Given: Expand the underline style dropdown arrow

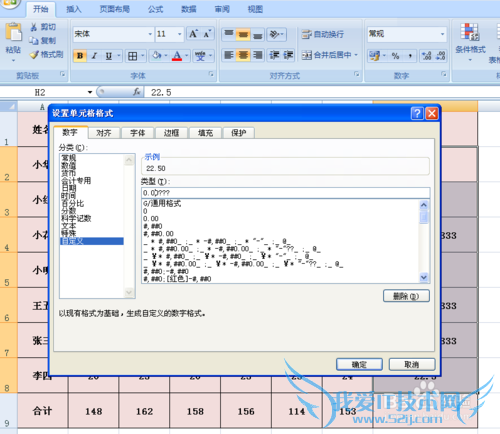Looking at the screenshot, I should (x=119, y=56).
